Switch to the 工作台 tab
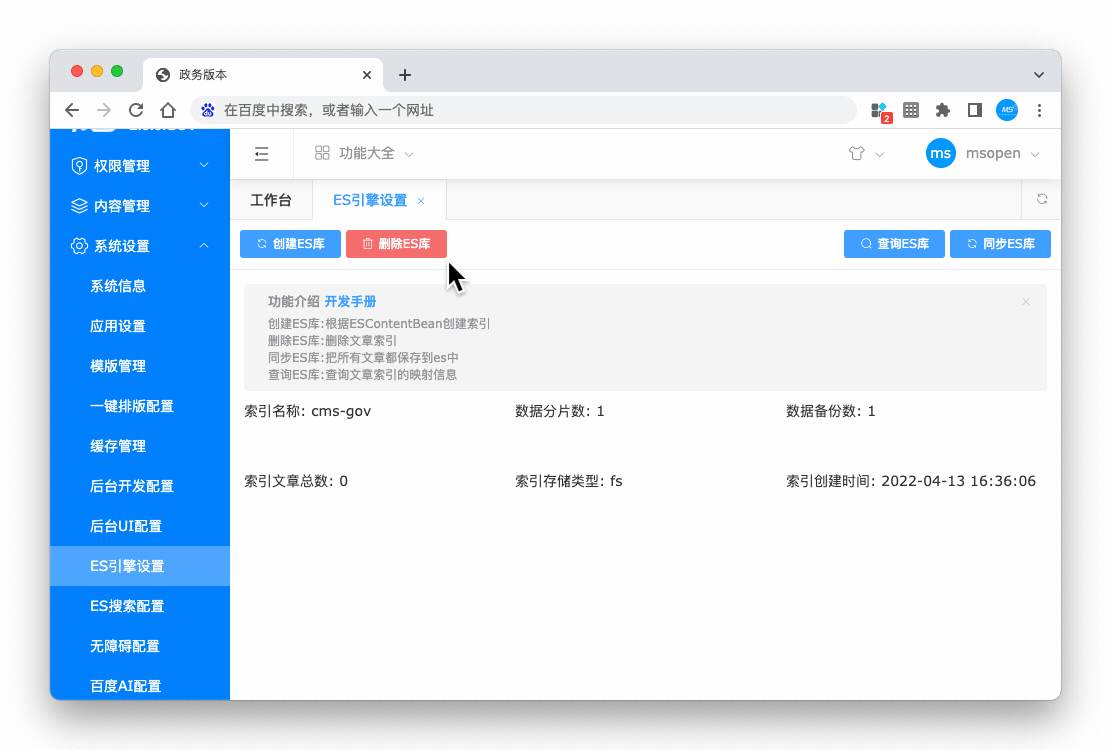Viewport: 1111px width, 750px height. [x=271, y=200]
